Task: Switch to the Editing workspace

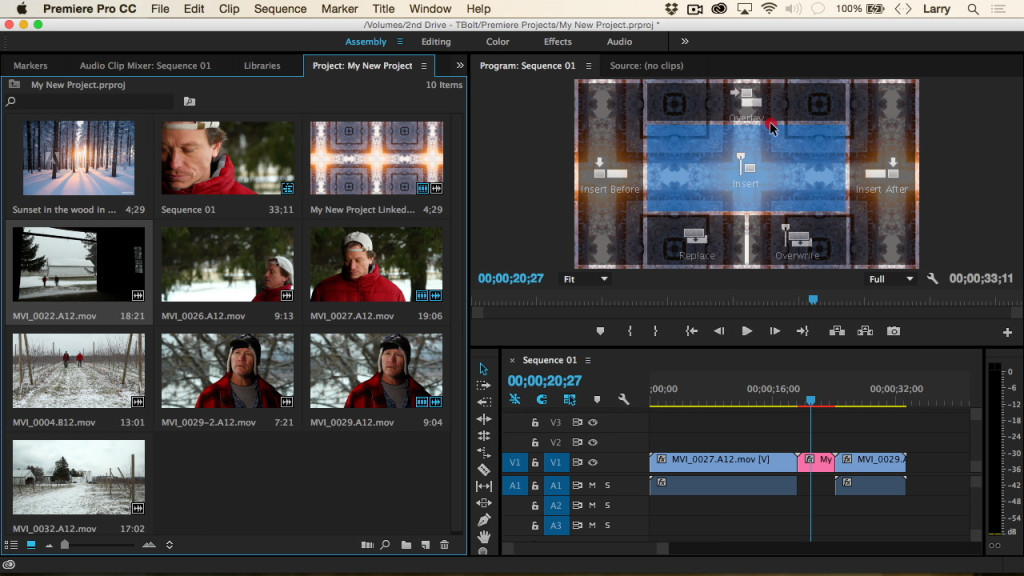Action: (x=436, y=41)
